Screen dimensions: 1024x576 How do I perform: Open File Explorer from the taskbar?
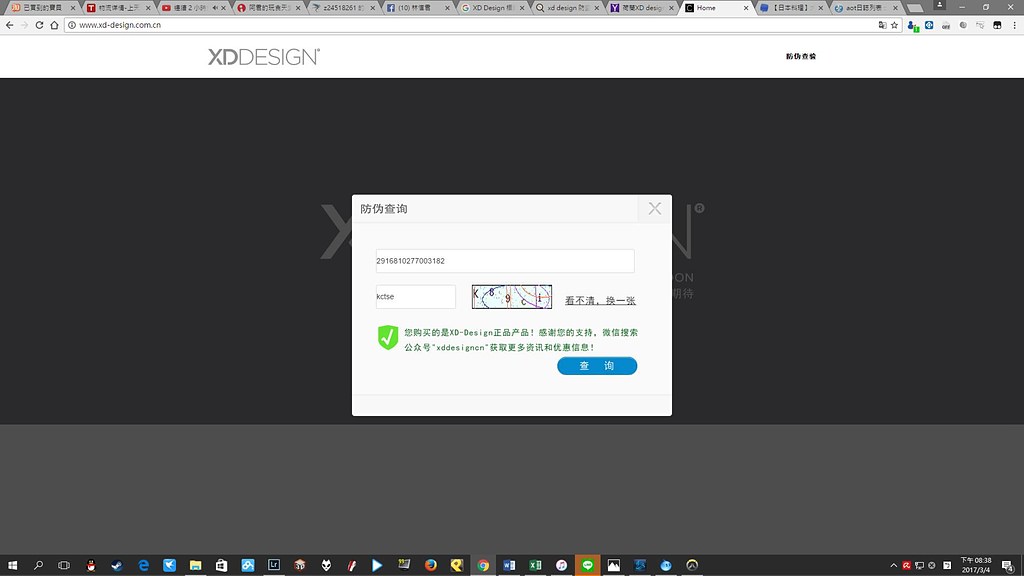[x=195, y=565]
